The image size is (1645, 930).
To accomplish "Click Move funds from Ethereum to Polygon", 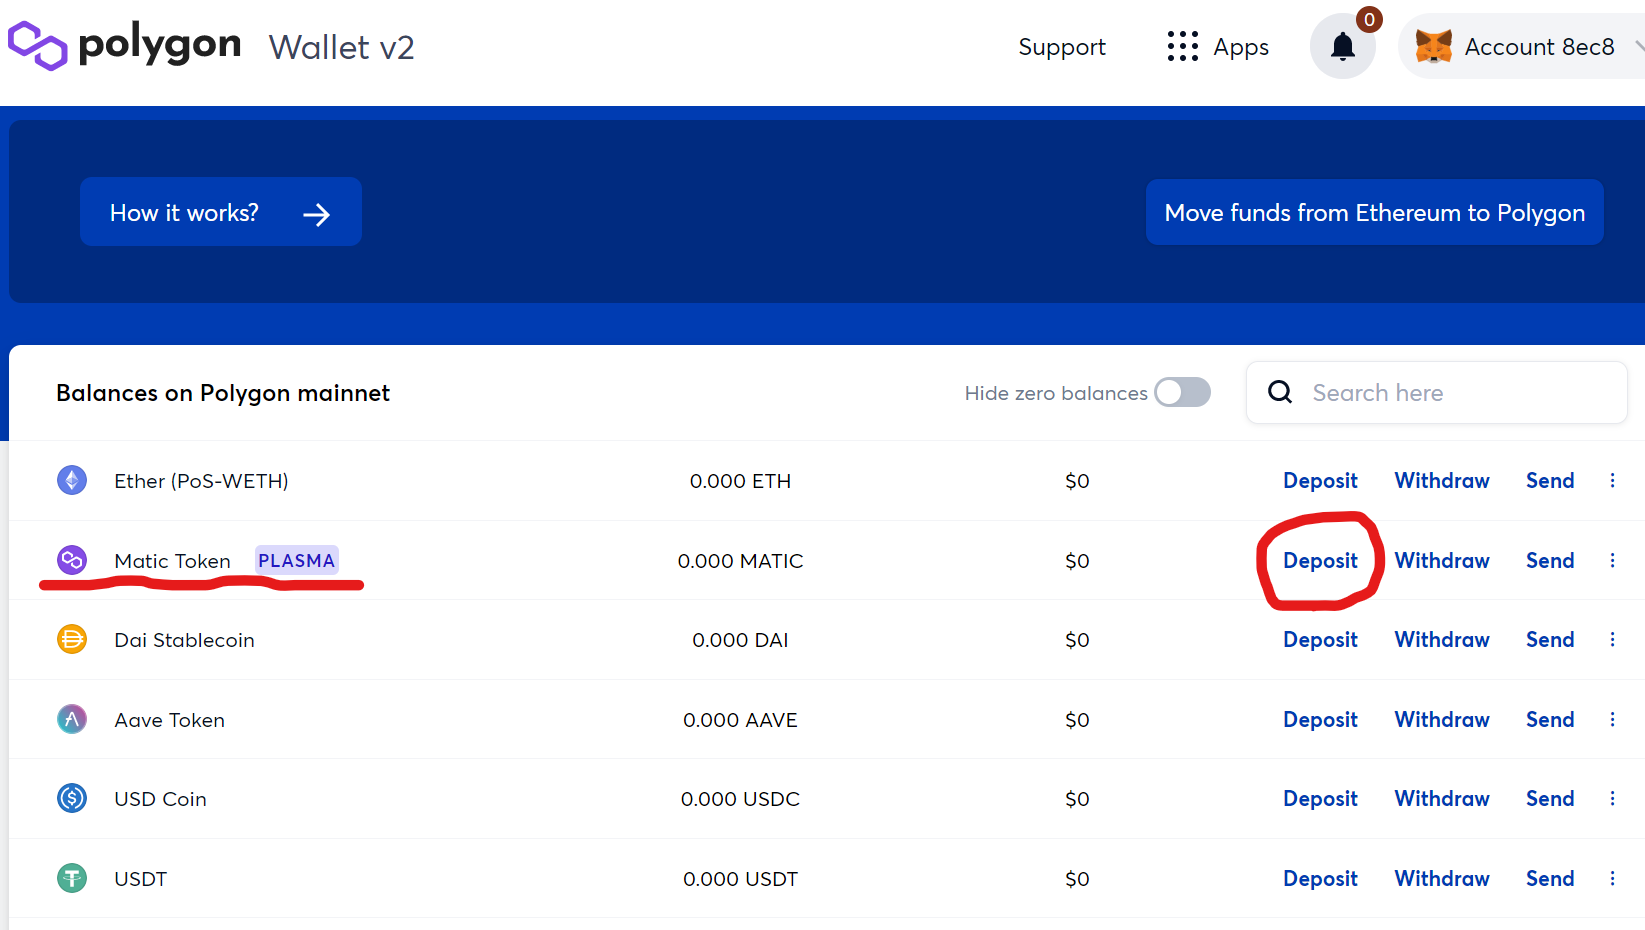I will [1374, 212].
